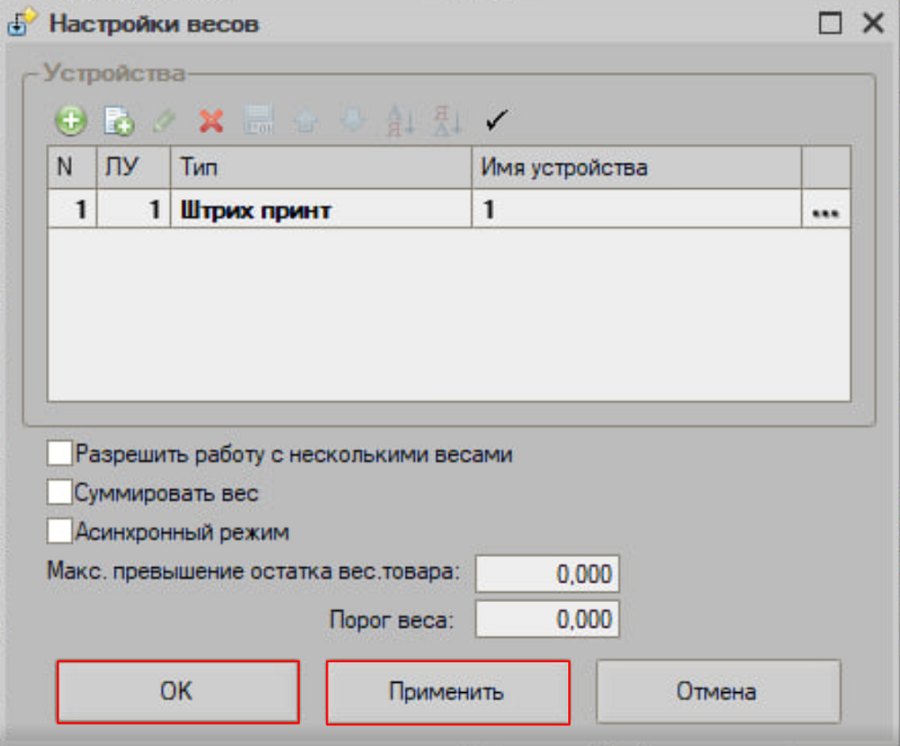This screenshot has height=746, width=900.
Task: Toggle the Суммировать вес checkbox
Action: [x=60, y=492]
